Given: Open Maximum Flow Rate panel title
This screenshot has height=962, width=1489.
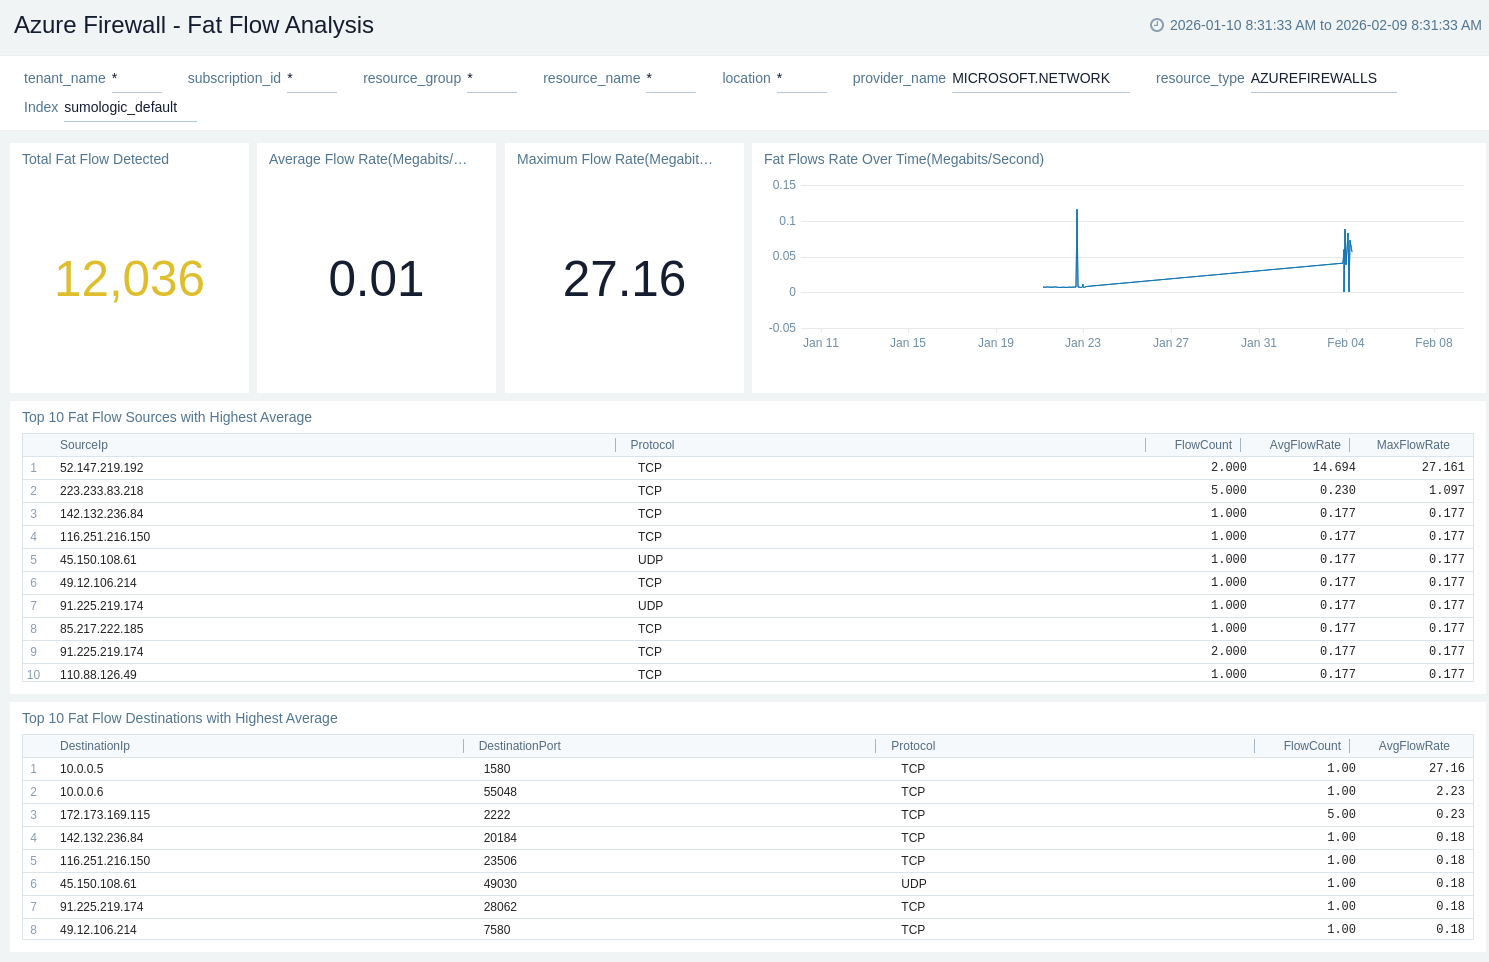Looking at the screenshot, I should pyautogui.click(x=614, y=159).
